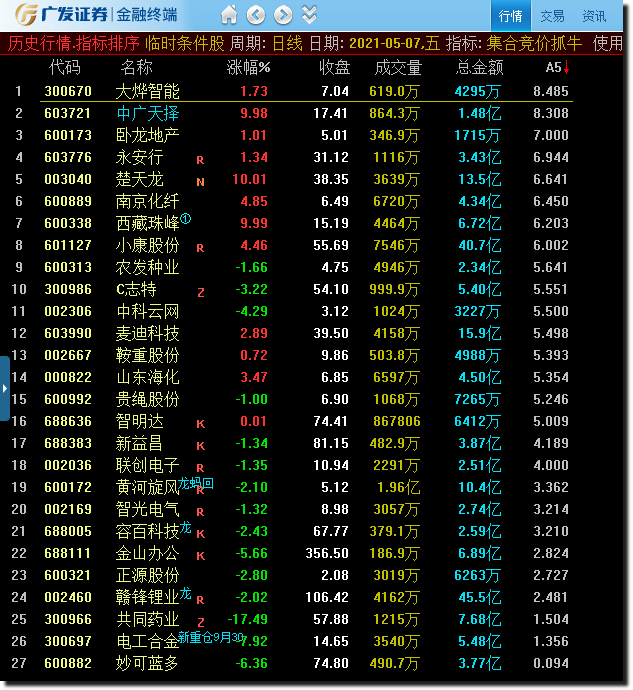This screenshot has height=690, width=633.
Task: Click the K marker next to 金山办公
Action: click(x=201, y=556)
